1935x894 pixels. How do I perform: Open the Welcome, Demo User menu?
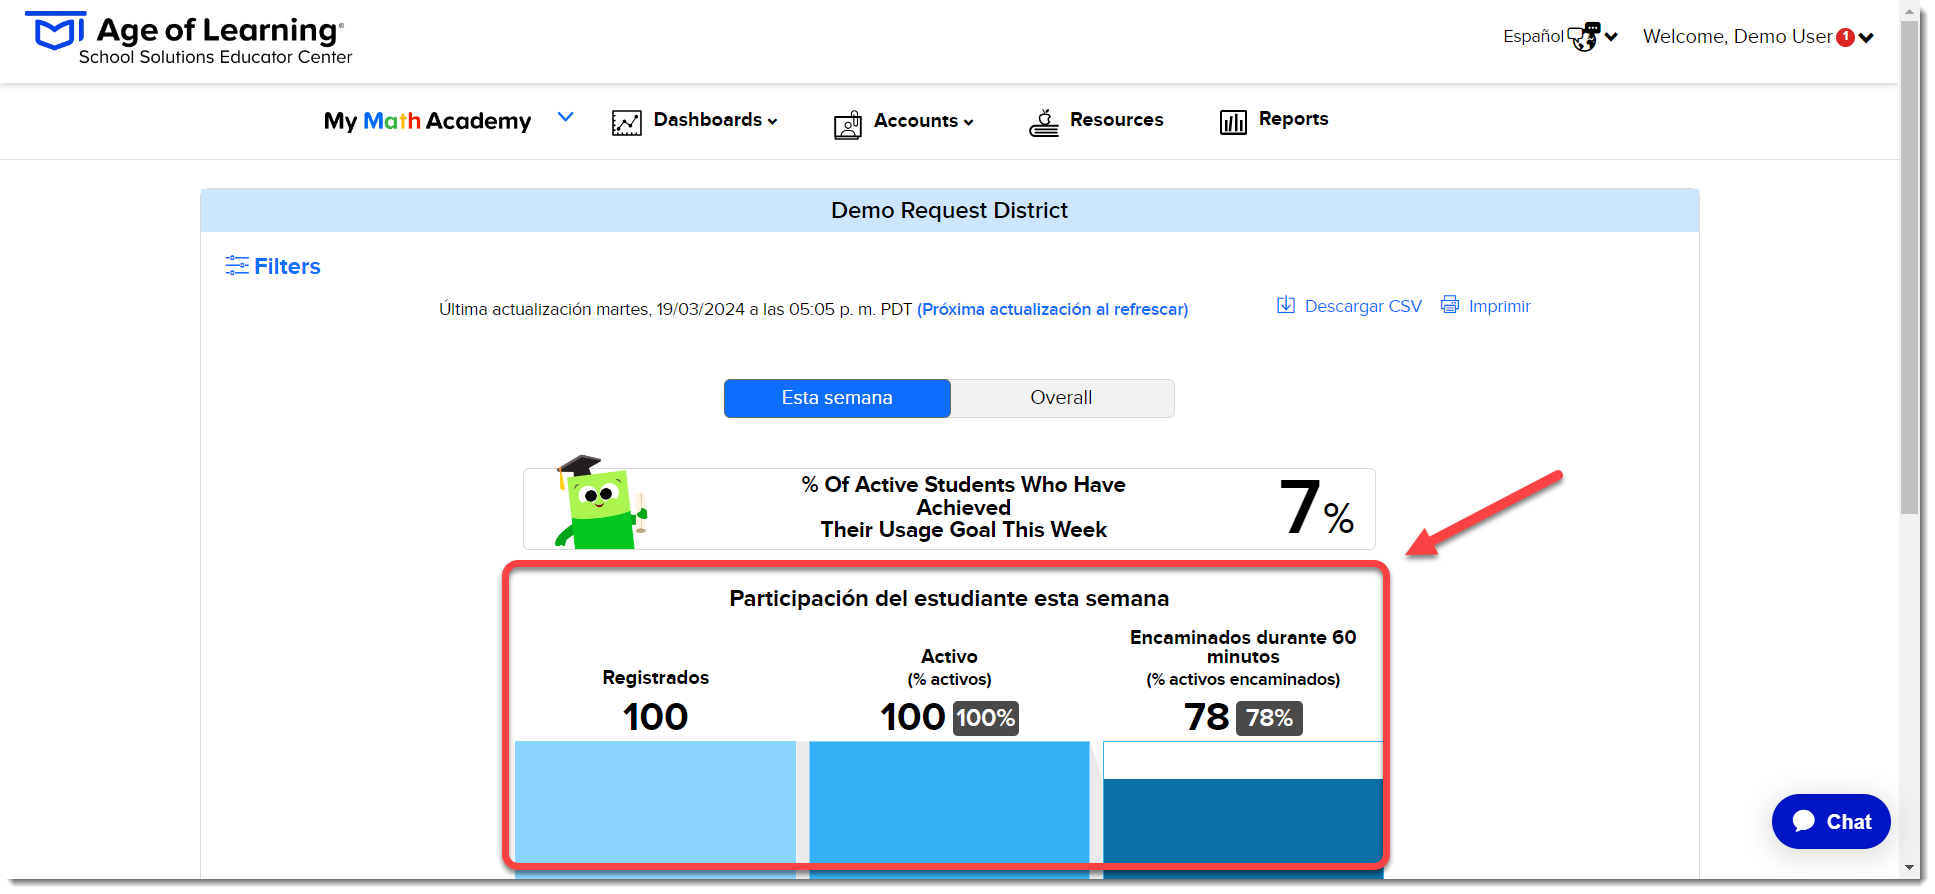[x=1758, y=37]
